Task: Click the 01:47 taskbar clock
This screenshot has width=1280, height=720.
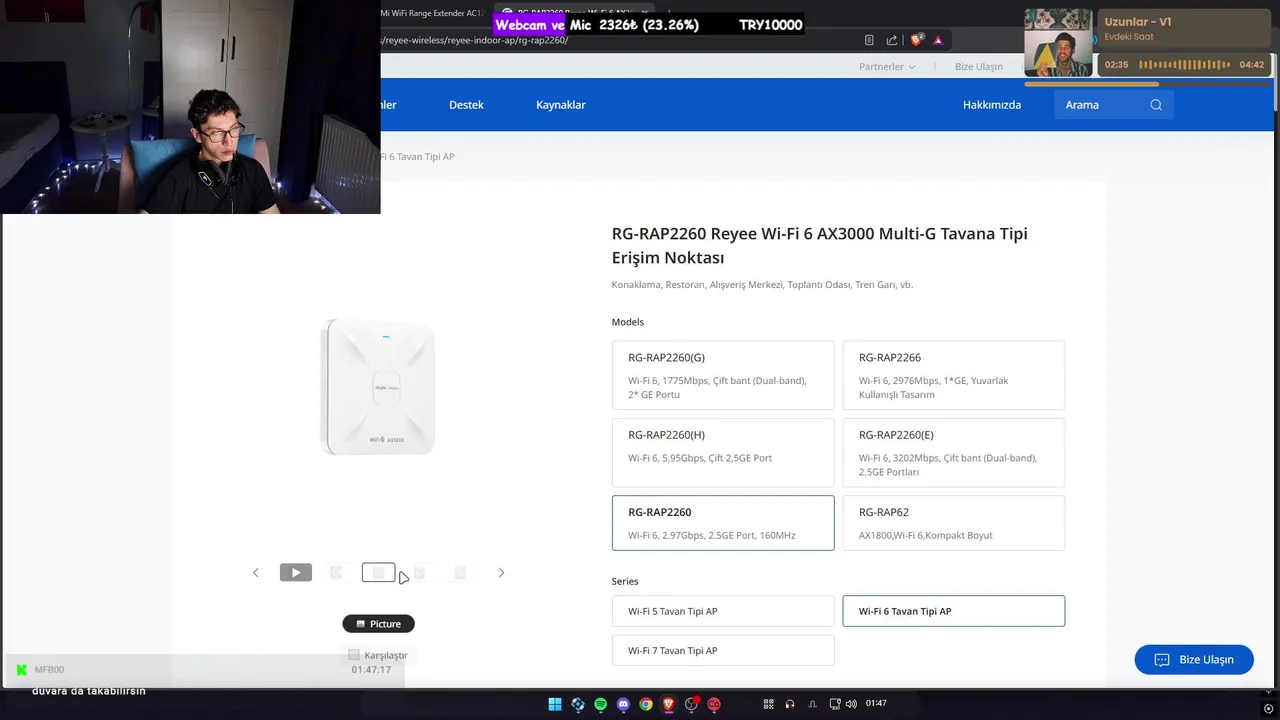Action: [876, 704]
